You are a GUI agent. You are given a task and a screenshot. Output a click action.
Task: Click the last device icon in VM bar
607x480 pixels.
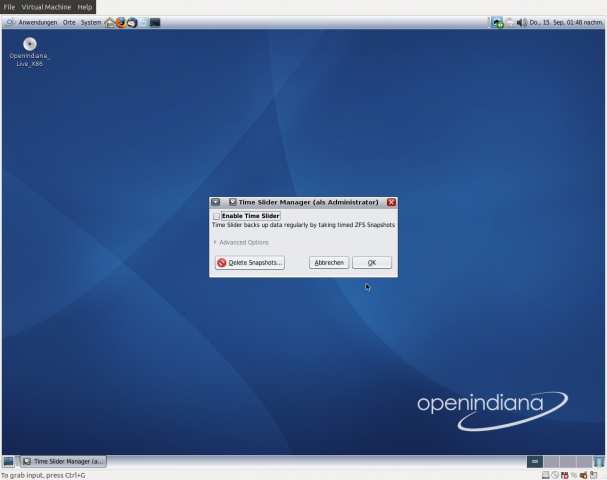(593, 475)
